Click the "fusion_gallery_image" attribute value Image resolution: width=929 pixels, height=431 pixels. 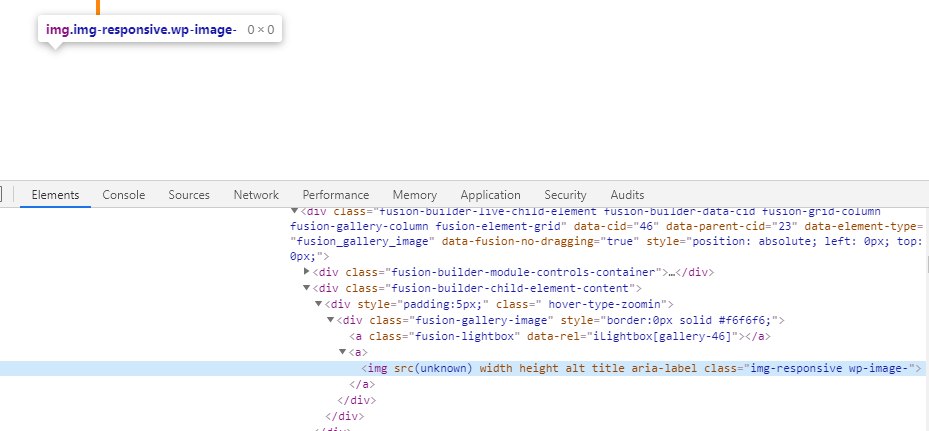(363, 241)
